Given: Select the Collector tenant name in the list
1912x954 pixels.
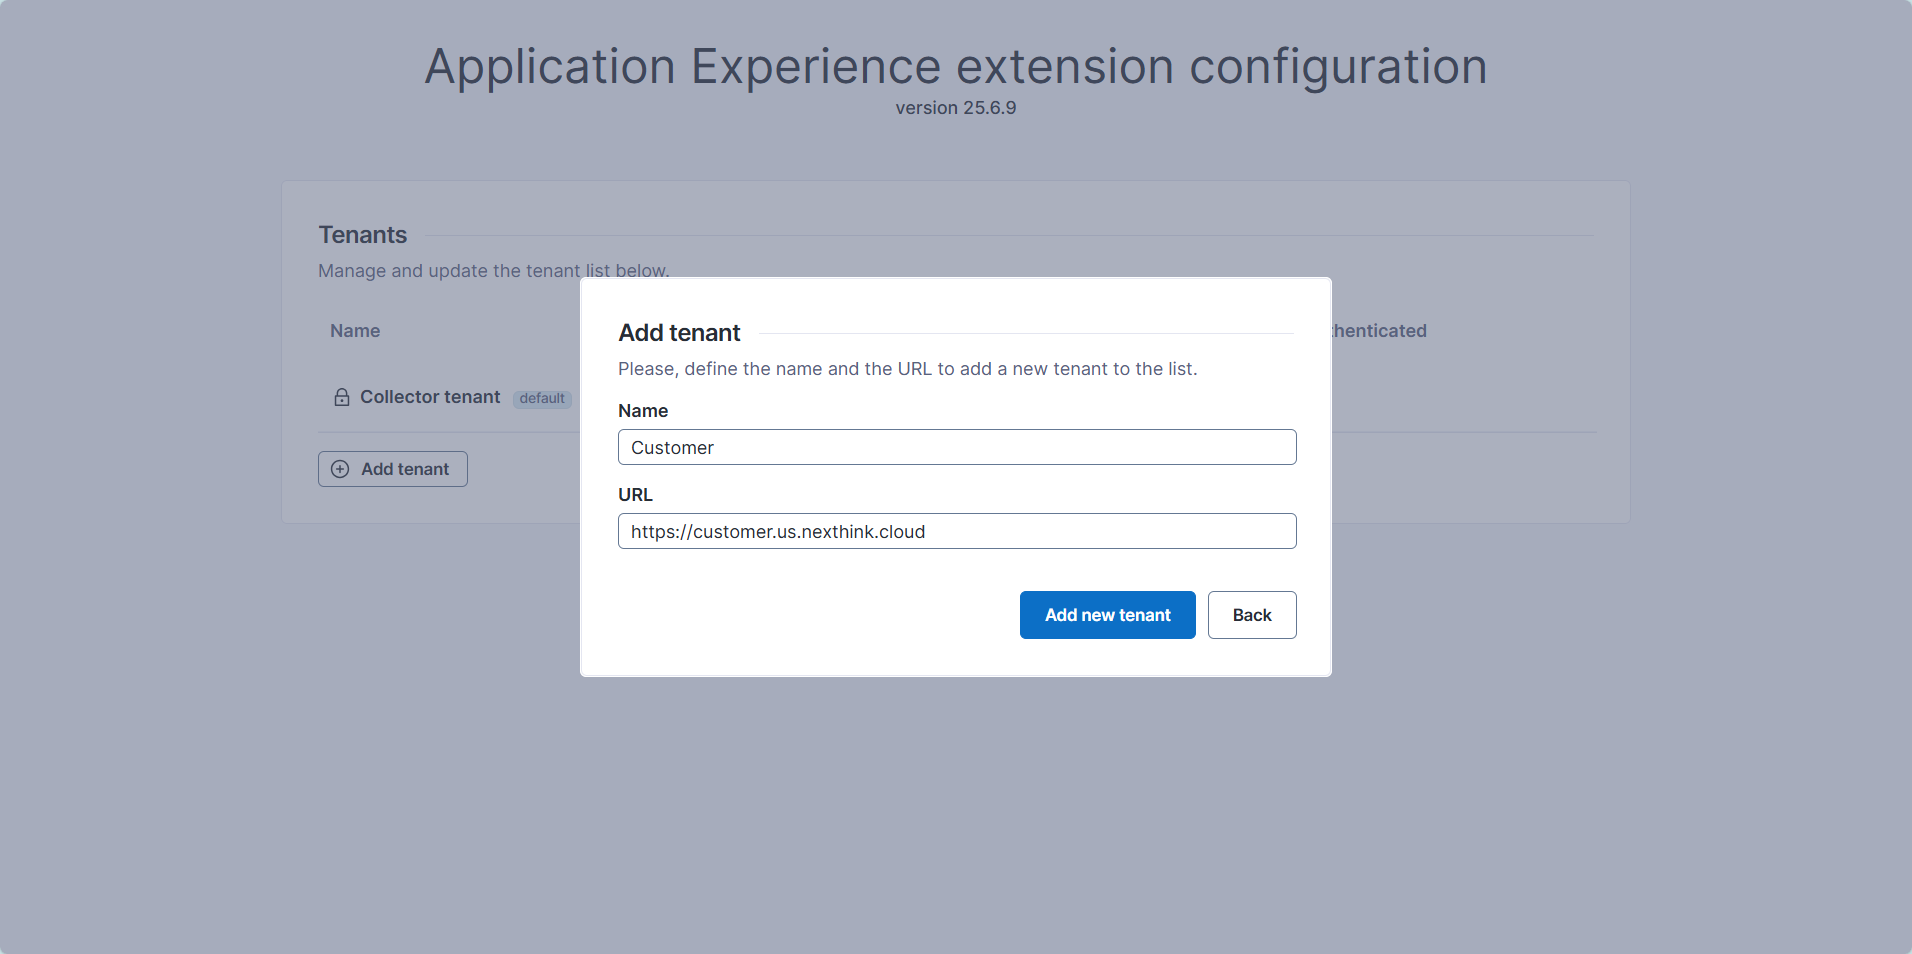Looking at the screenshot, I should click(430, 397).
